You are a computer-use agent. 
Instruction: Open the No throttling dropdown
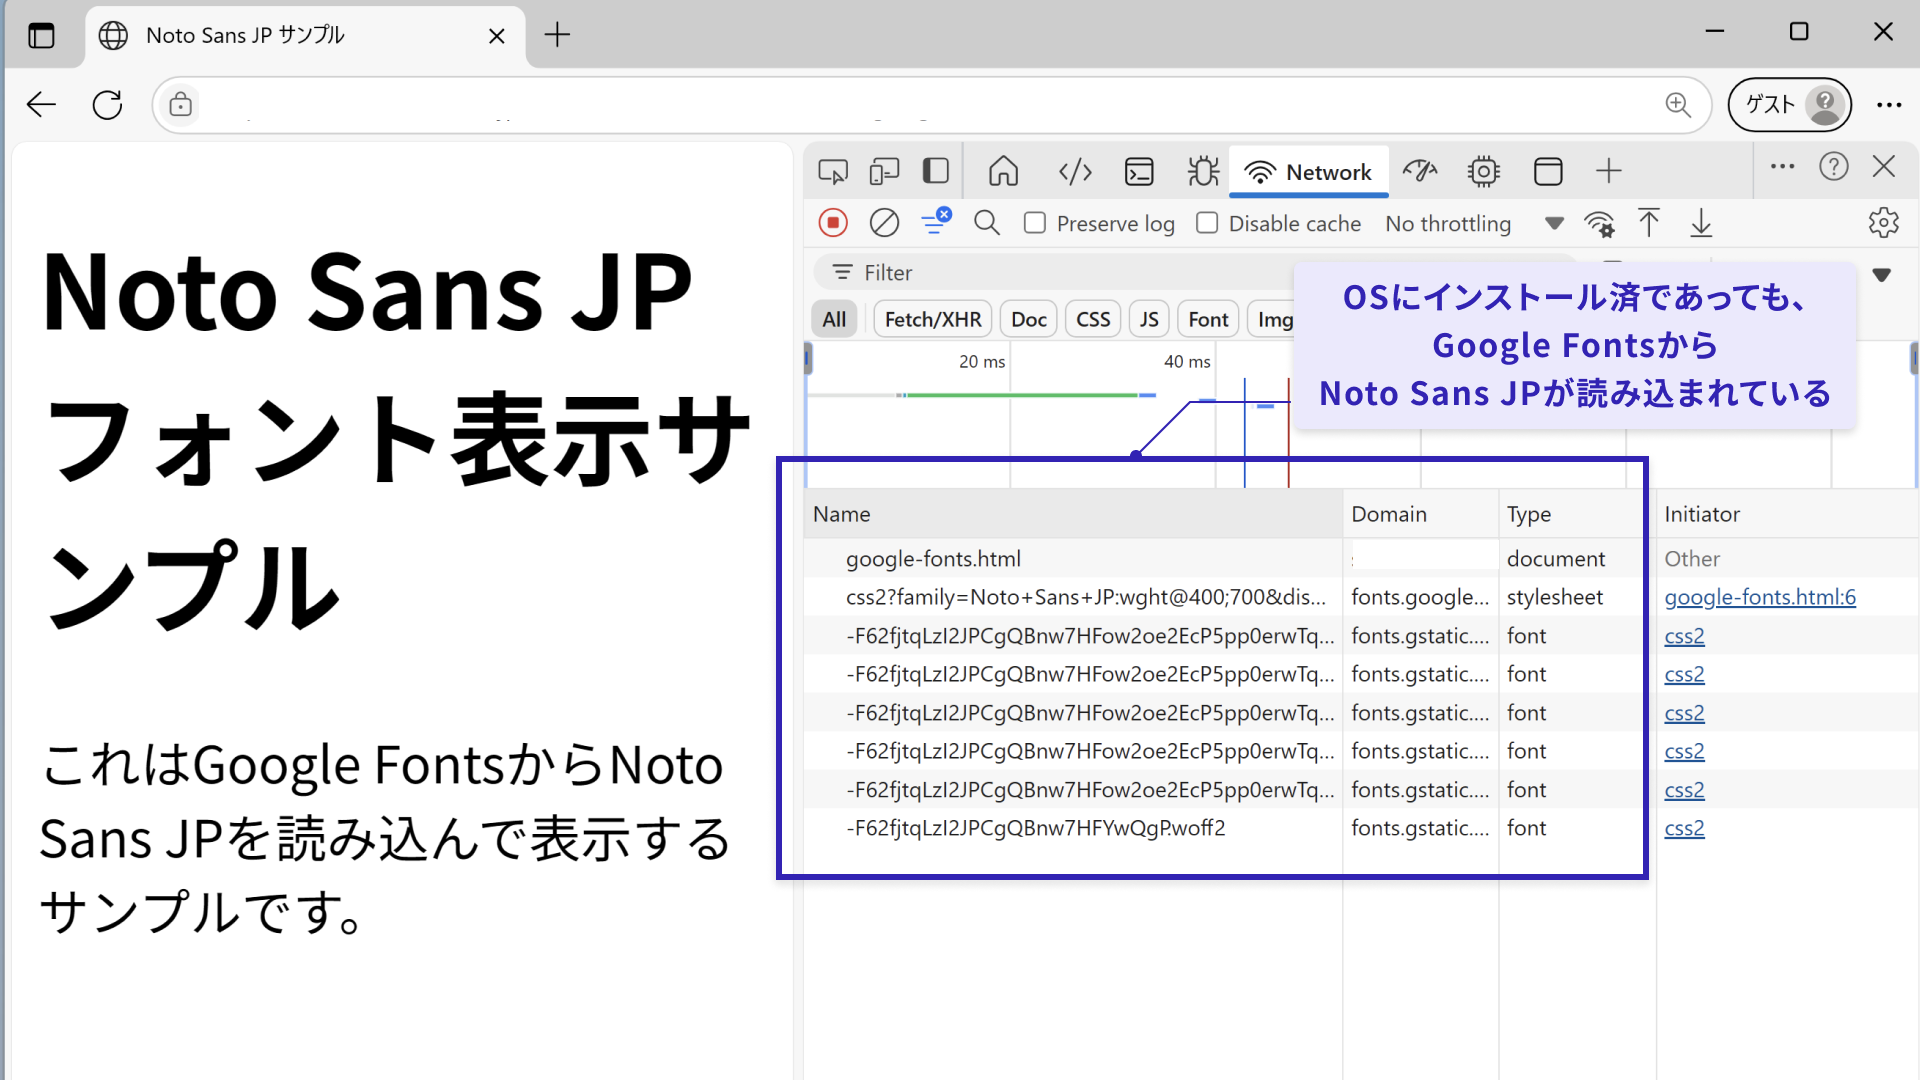tap(1474, 224)
